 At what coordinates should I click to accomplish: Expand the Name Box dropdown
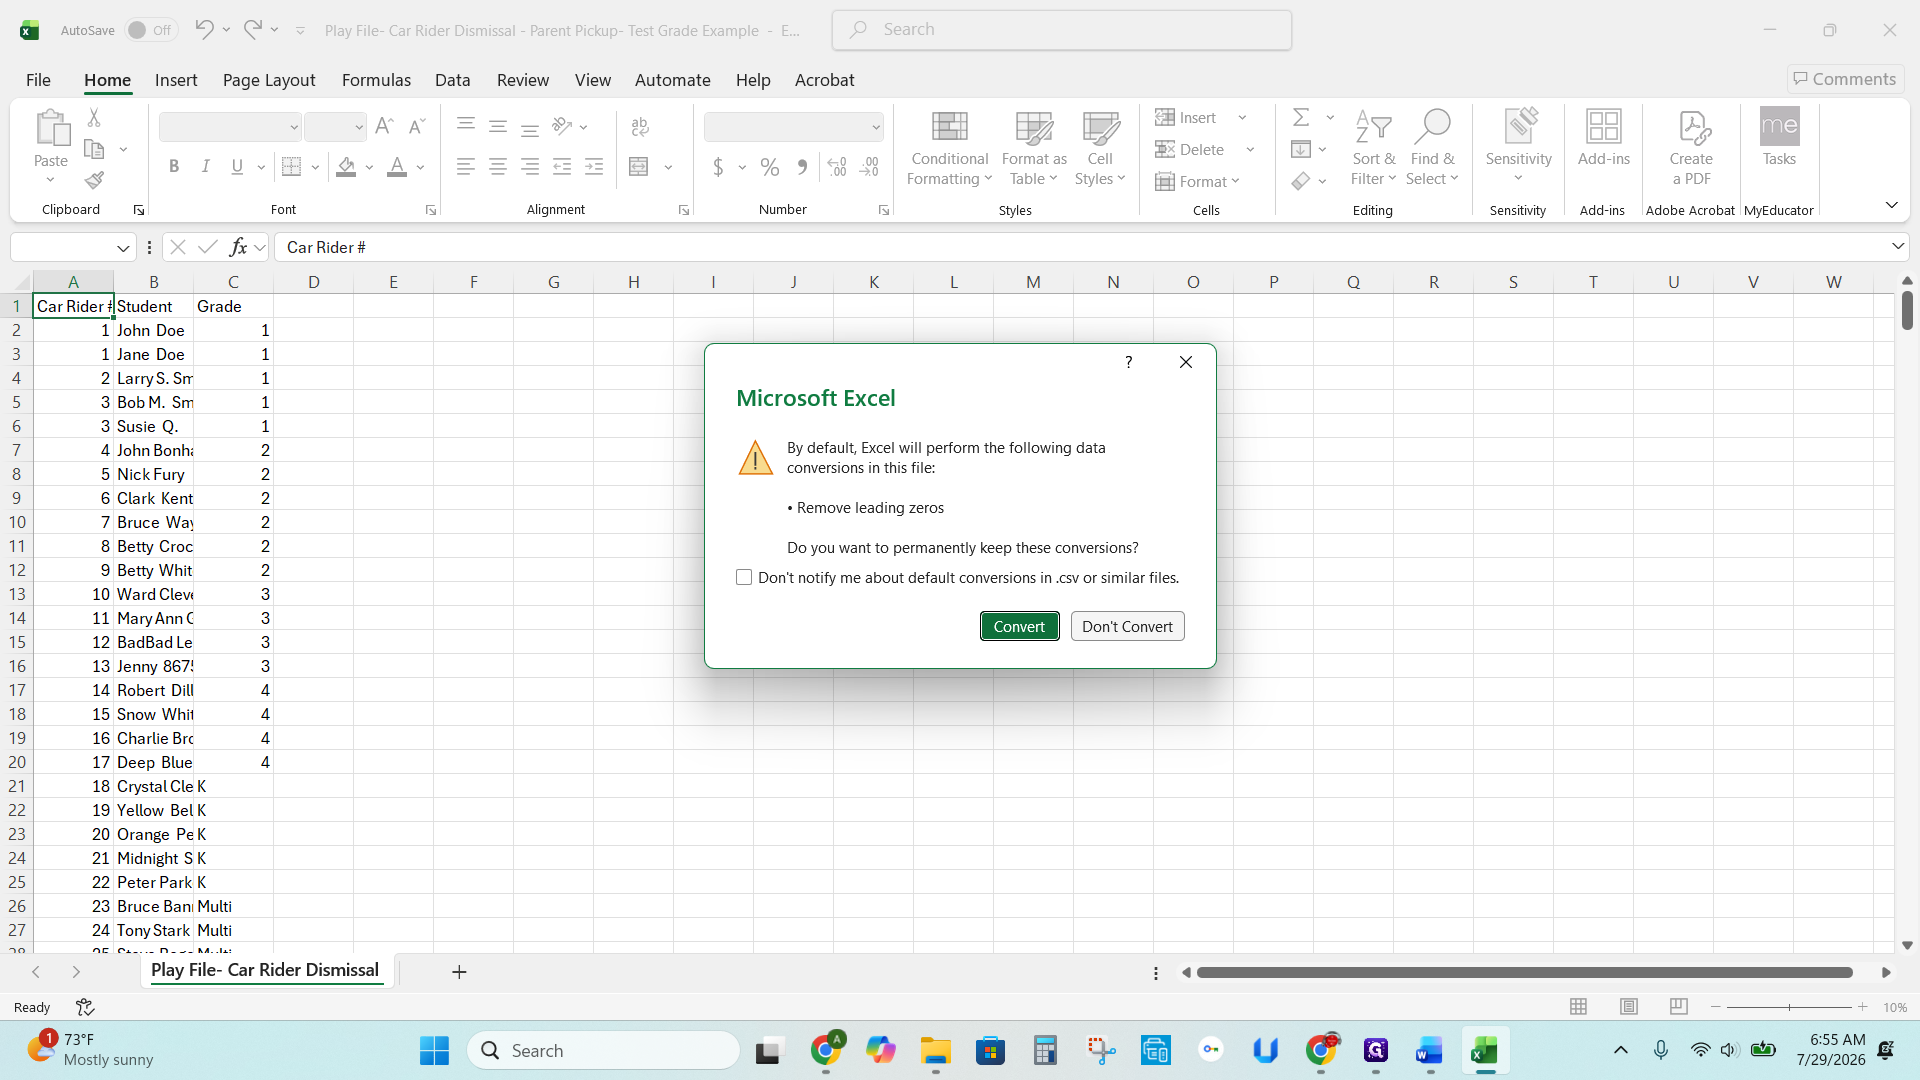(x=123, y=247)
